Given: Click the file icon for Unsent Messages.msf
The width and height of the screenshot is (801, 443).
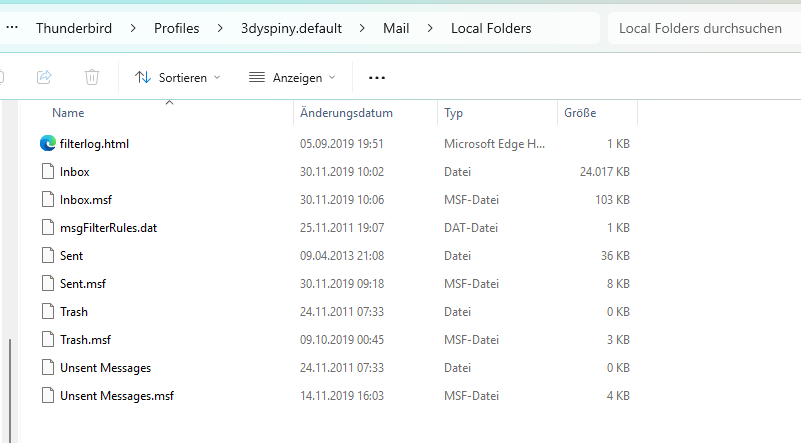Looking at the screenshot, I should point(48,395).
